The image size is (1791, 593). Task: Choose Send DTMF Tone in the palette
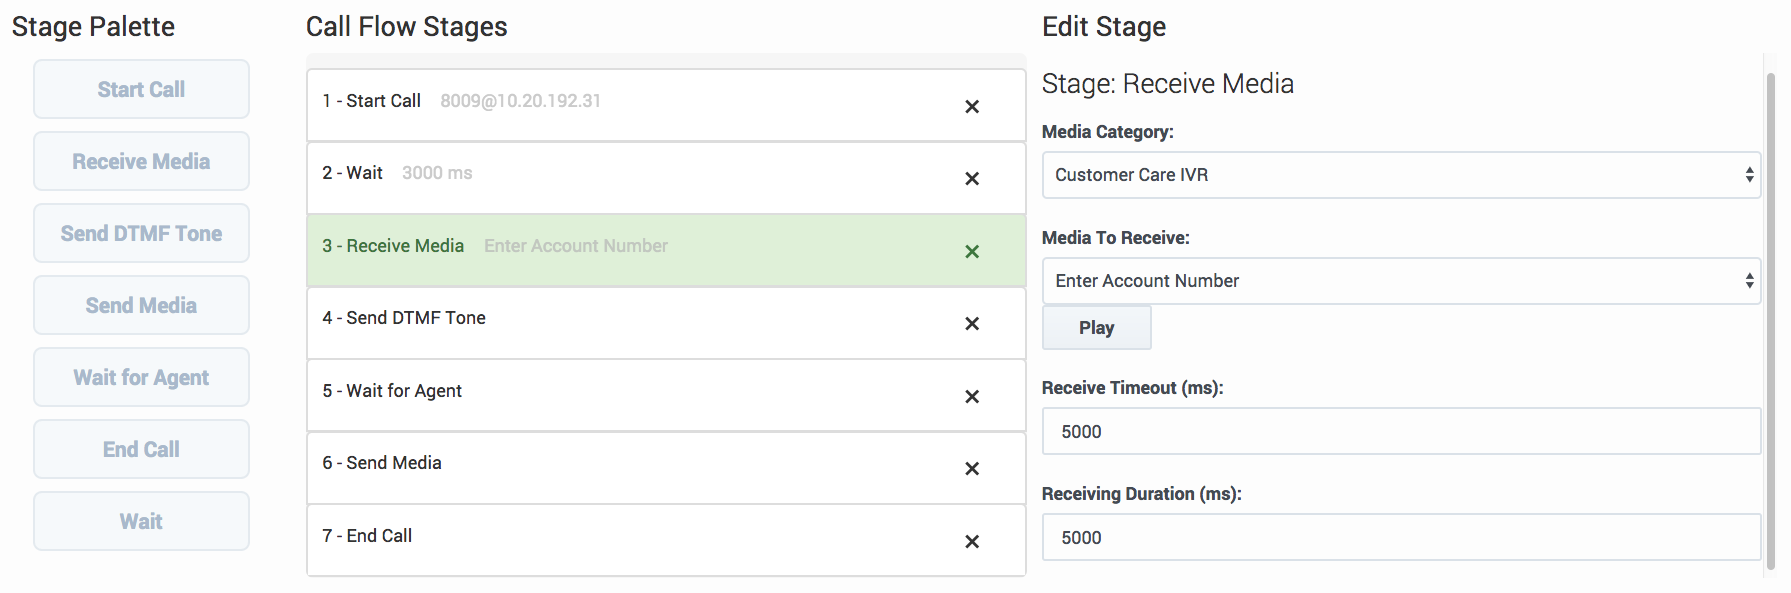[141, 233]
